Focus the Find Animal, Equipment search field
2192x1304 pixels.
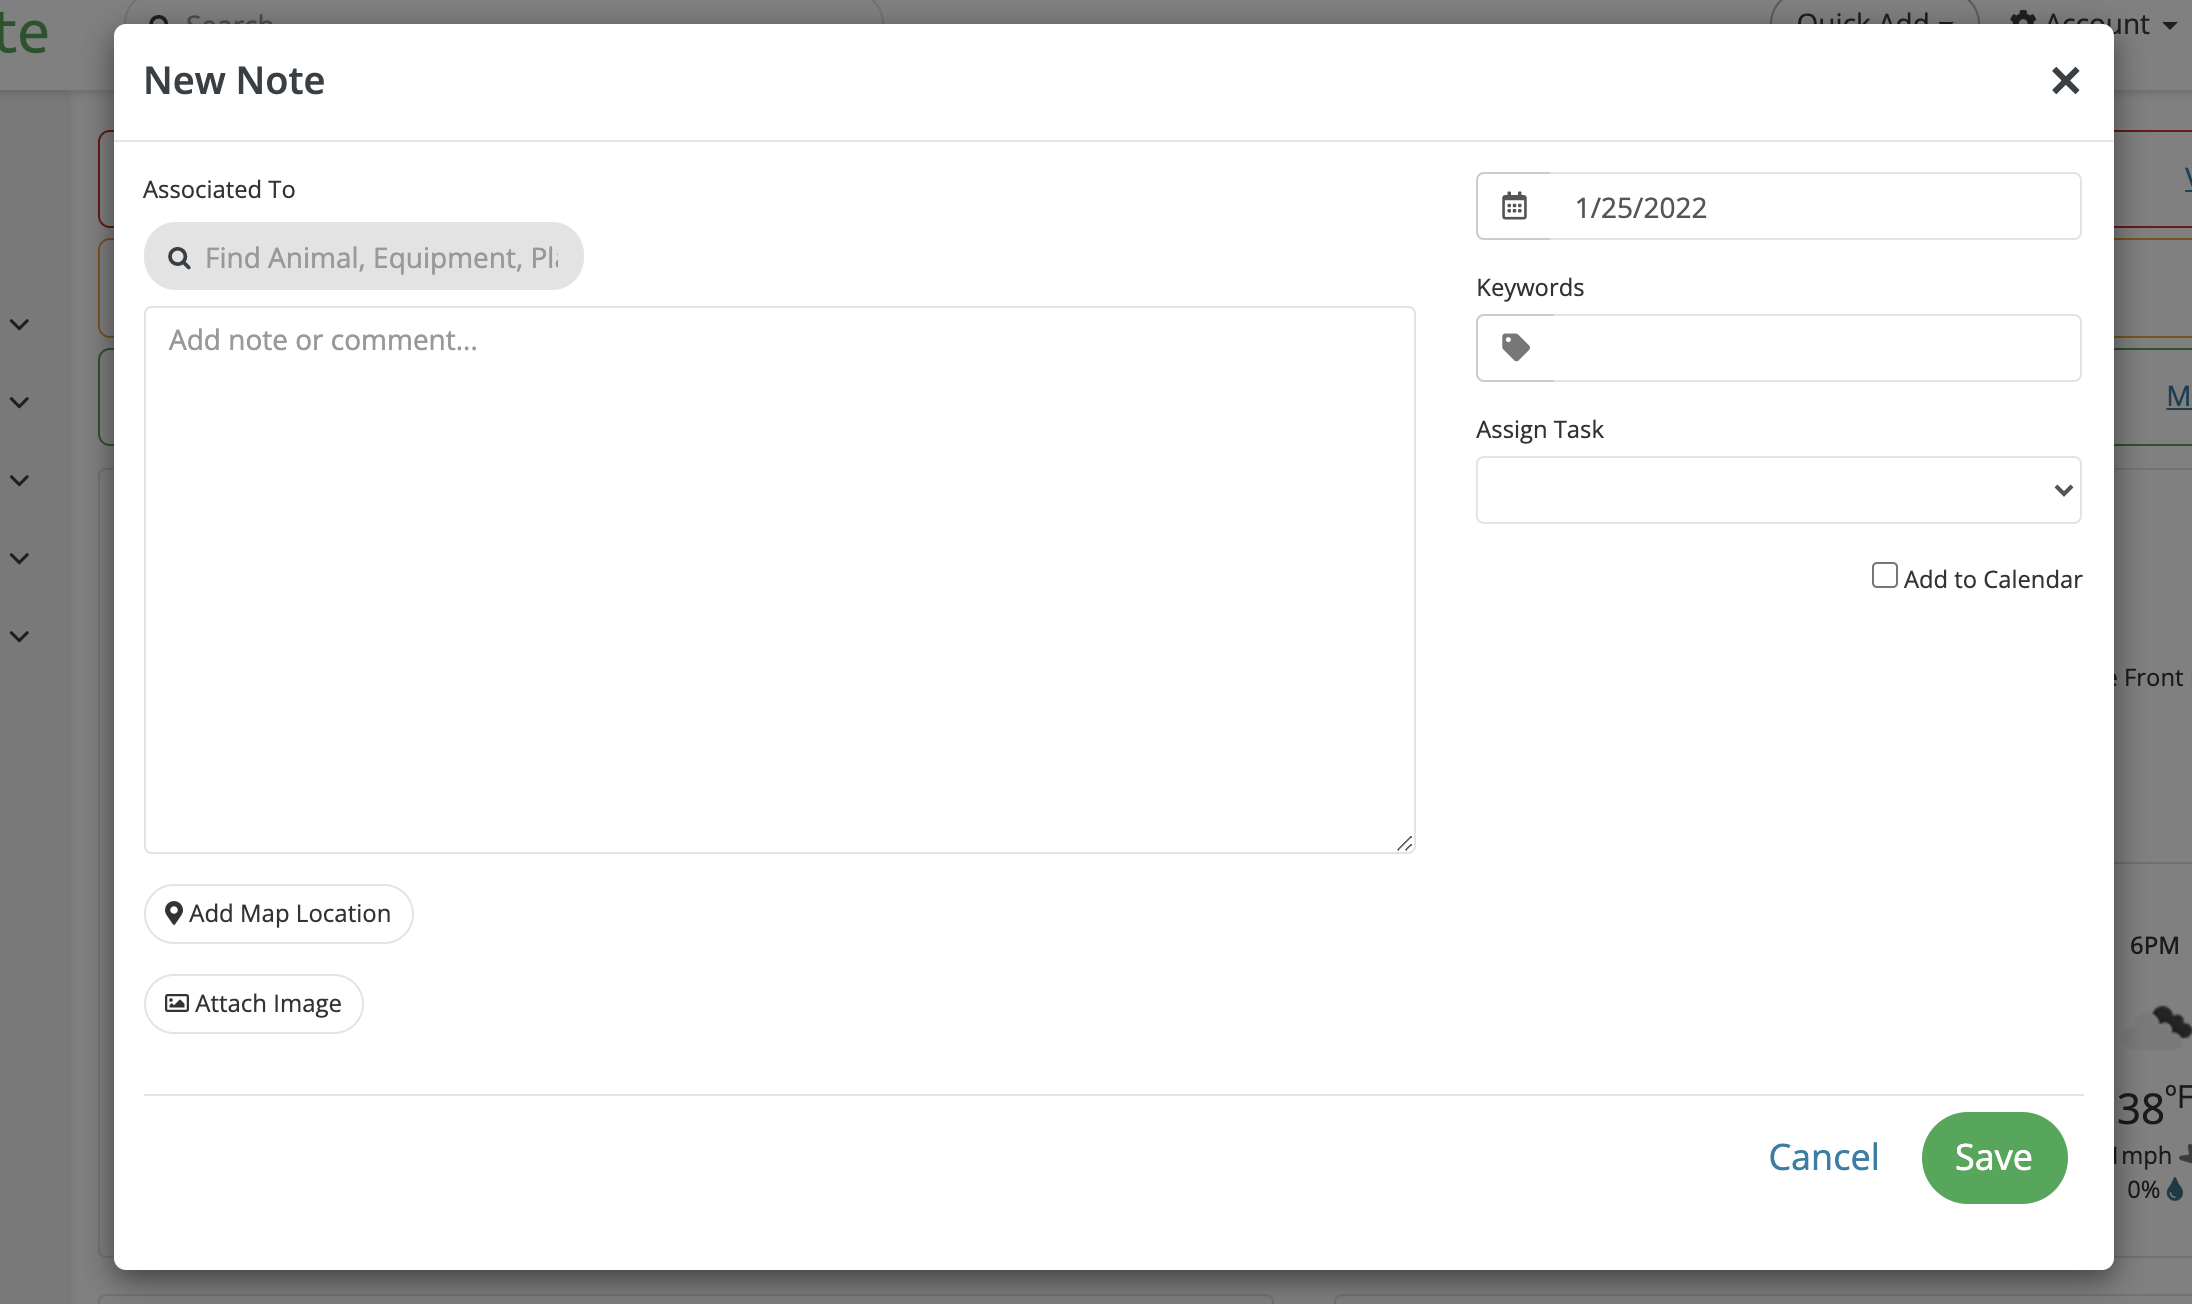pyautogui.click(x=382, y=258)
